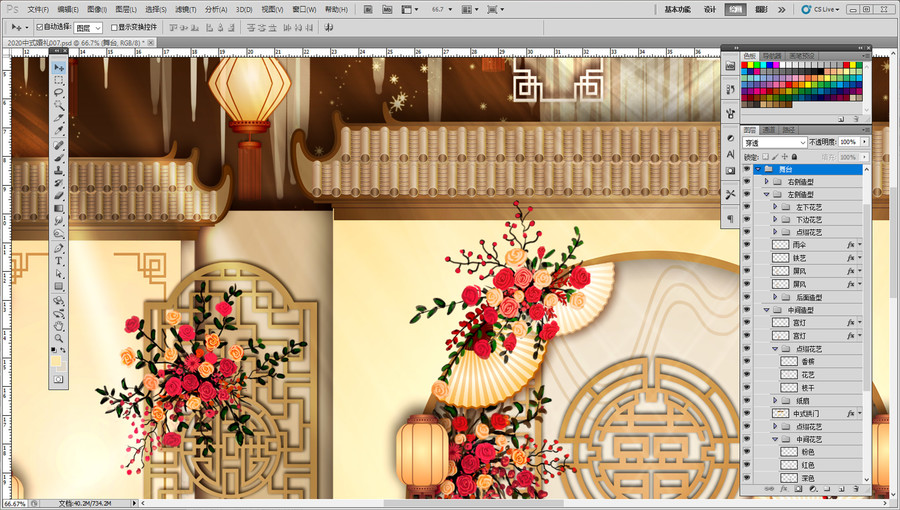Click the Auto-Align Layers icon in the options bar
The image size is (900, 510).
coord(328,27)
